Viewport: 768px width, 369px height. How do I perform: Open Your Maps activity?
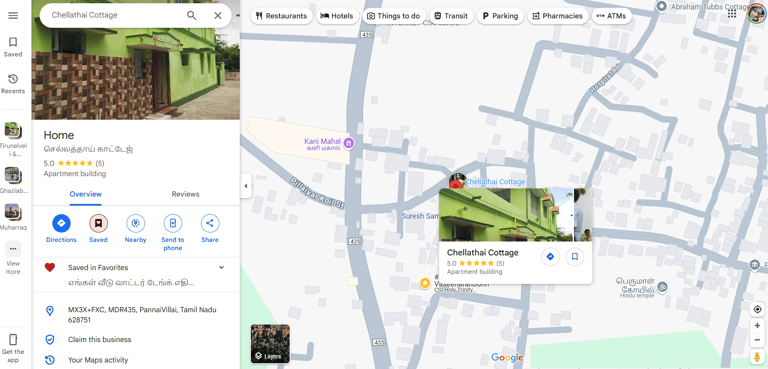[98, 360]
